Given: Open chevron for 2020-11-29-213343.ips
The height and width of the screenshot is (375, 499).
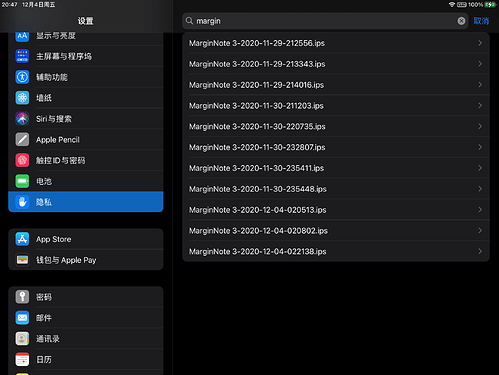Looking at the screenshot, I should click(480, 64).
